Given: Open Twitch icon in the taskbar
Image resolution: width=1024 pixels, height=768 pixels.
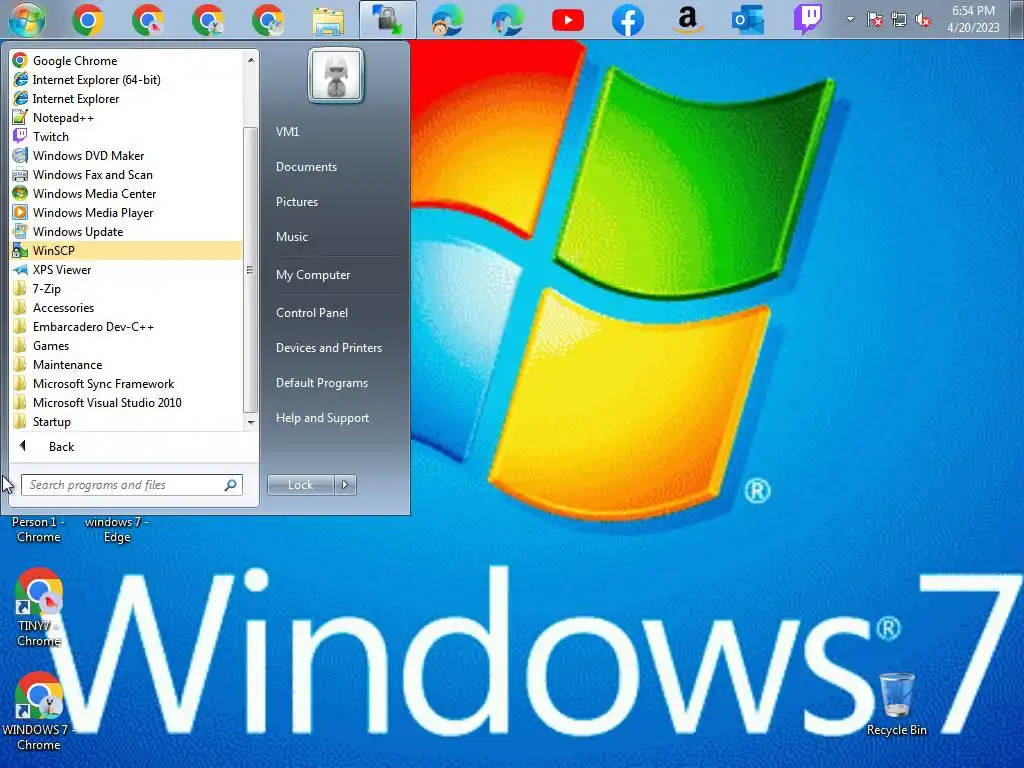Looking at the screenshot, I should click(808, 20).
